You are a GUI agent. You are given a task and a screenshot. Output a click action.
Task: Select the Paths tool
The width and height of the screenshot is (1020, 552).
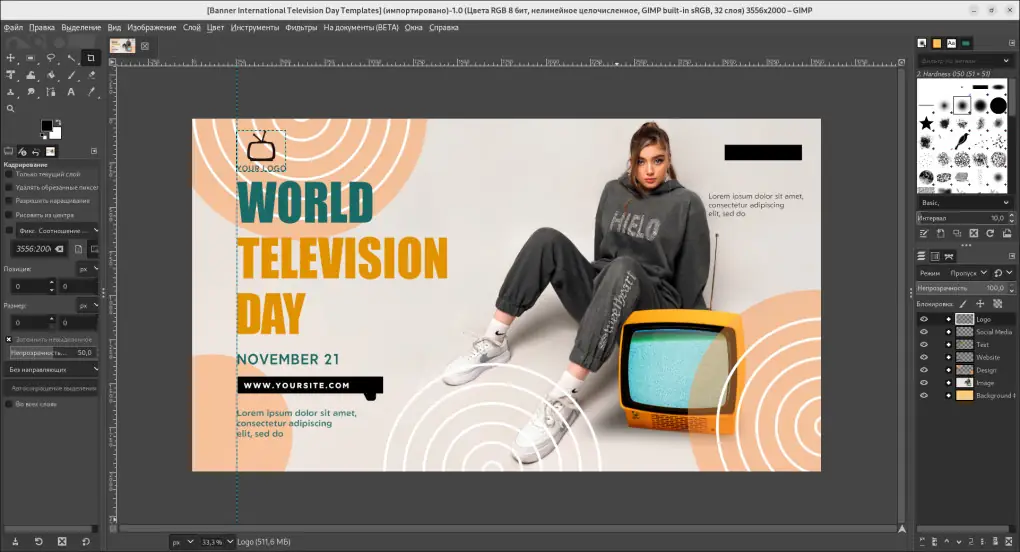(51, 92)
